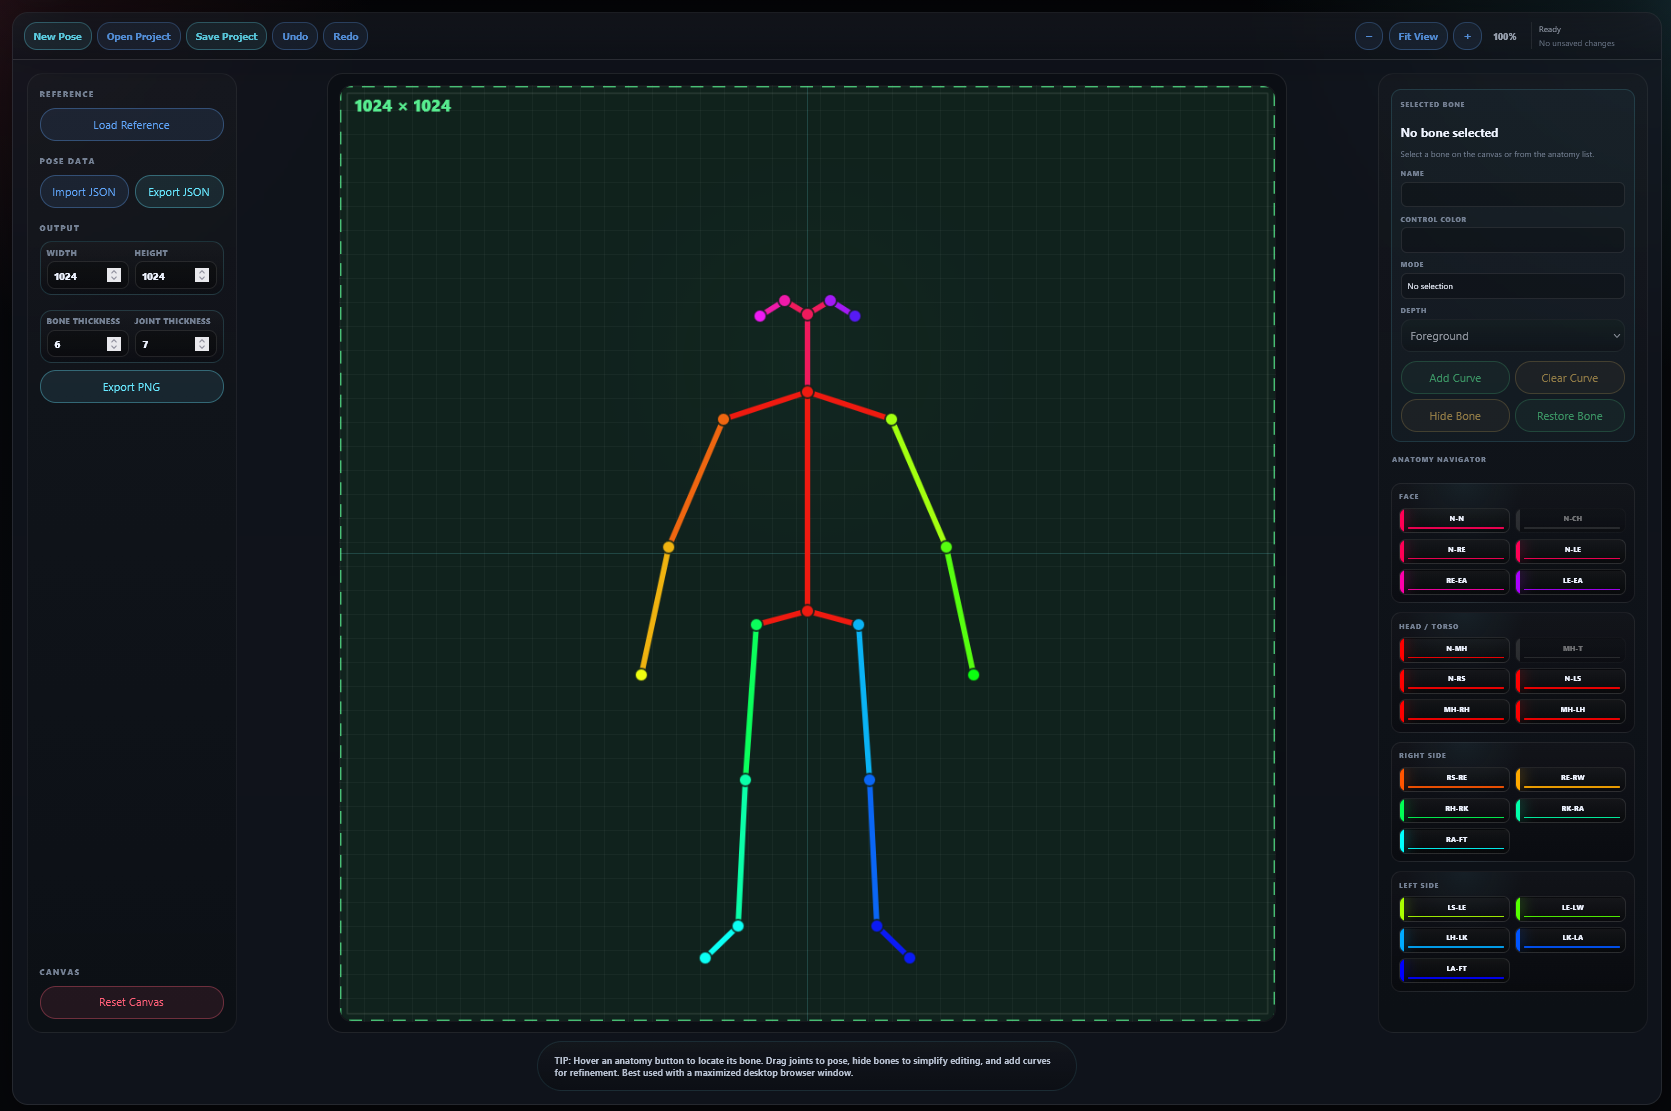Select the RA-FT bone button
Image resolution: width=1671 pixels, height=1111 pixels.
[x=1455, y=841]
